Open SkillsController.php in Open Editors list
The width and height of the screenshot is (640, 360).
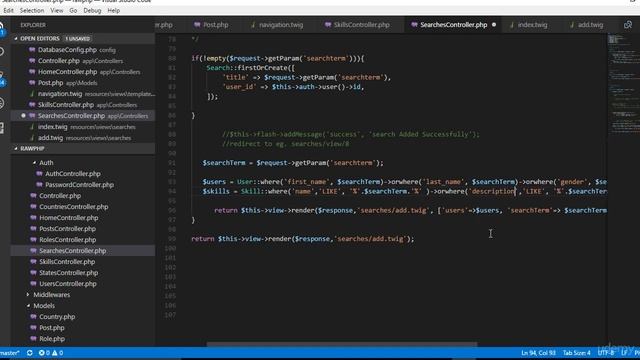tap(82, 105)
